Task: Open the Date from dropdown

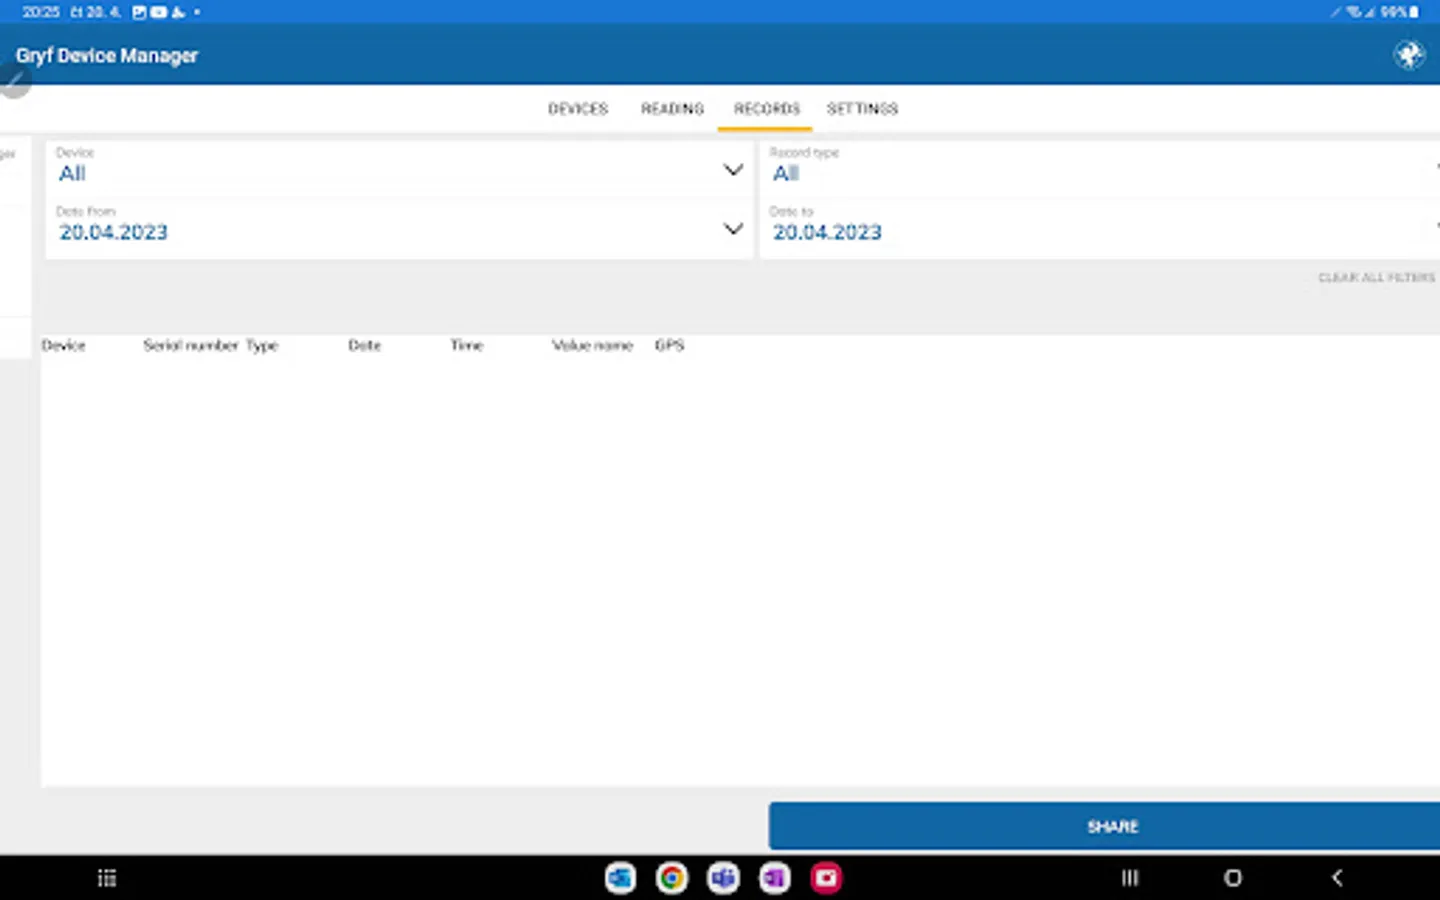Action: 399,228
